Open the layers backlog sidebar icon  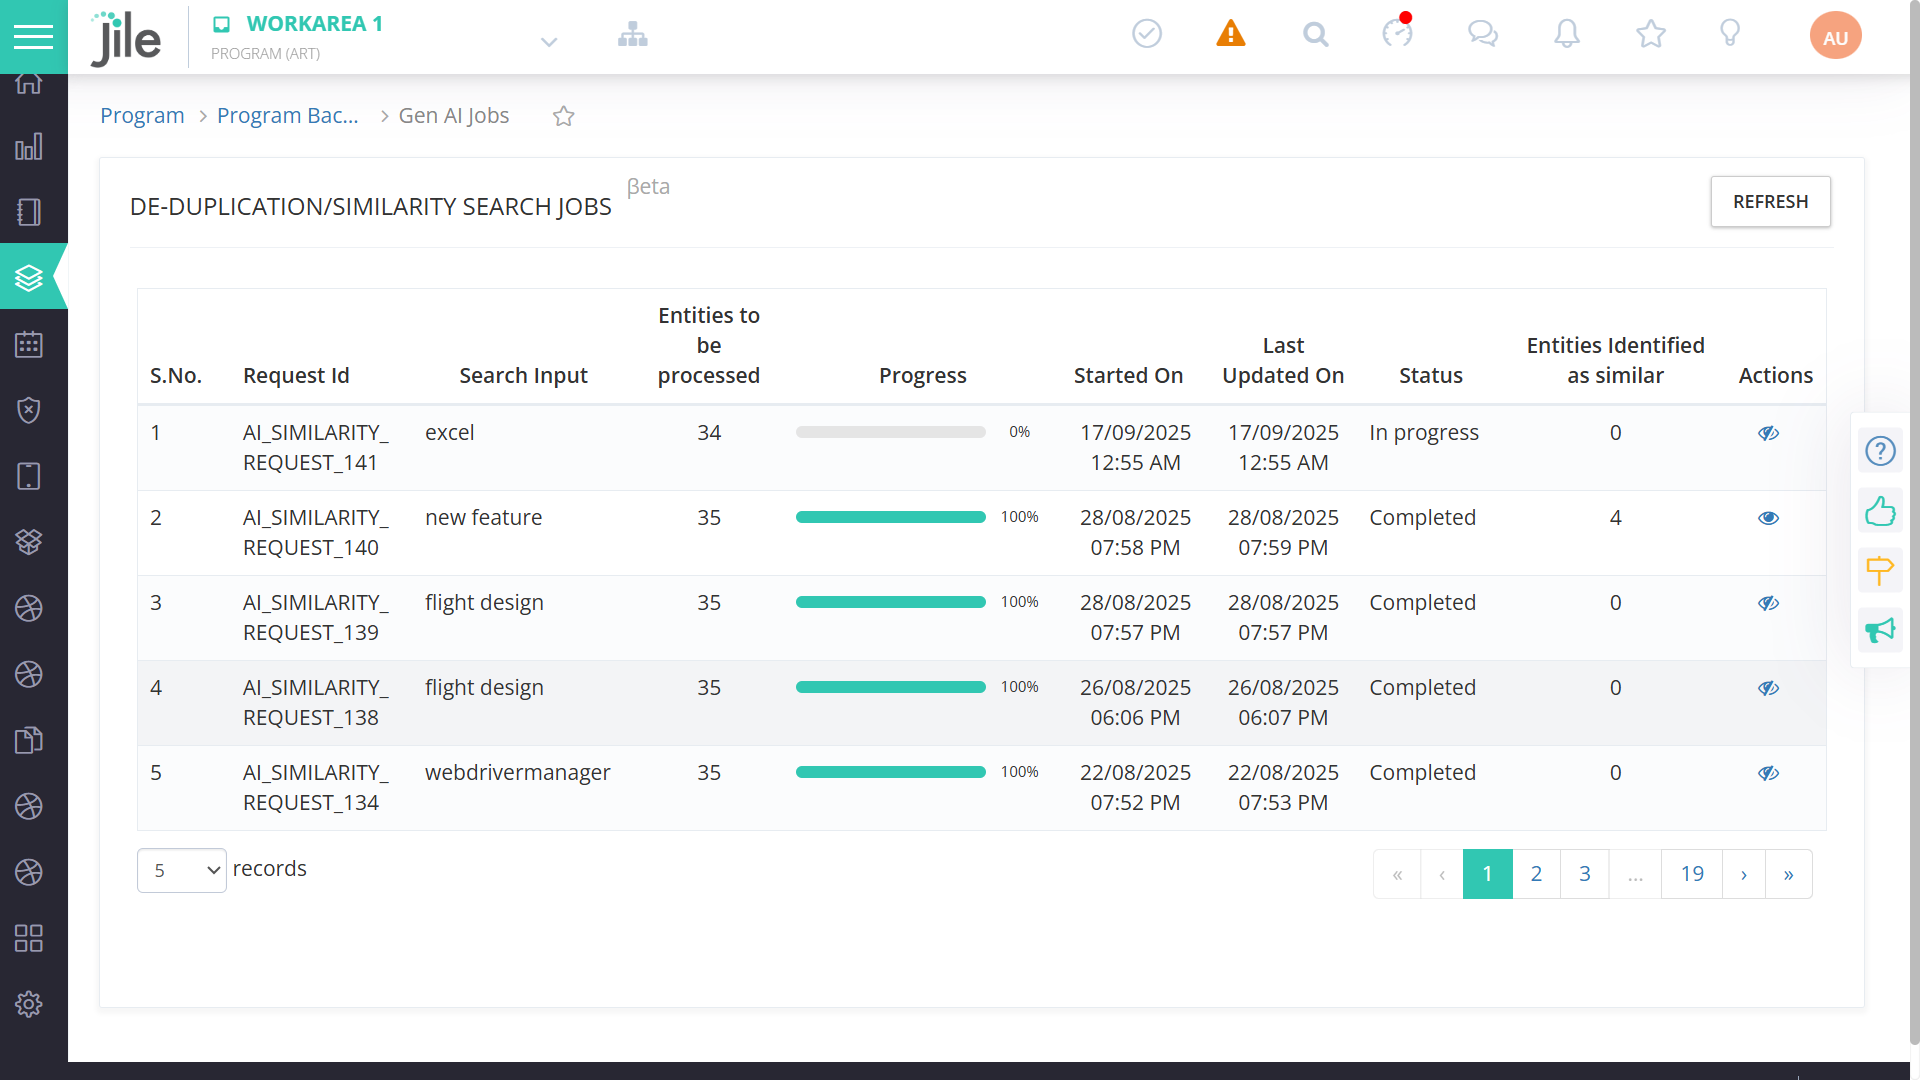(x=29, y=277)
